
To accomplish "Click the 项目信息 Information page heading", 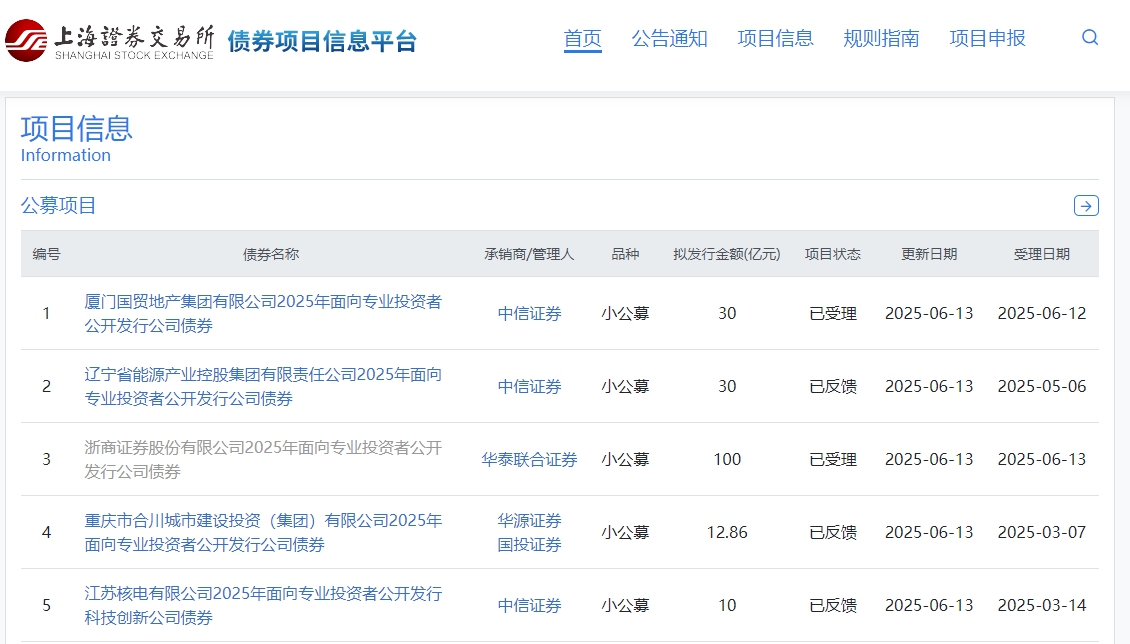I will coord(76,138).
